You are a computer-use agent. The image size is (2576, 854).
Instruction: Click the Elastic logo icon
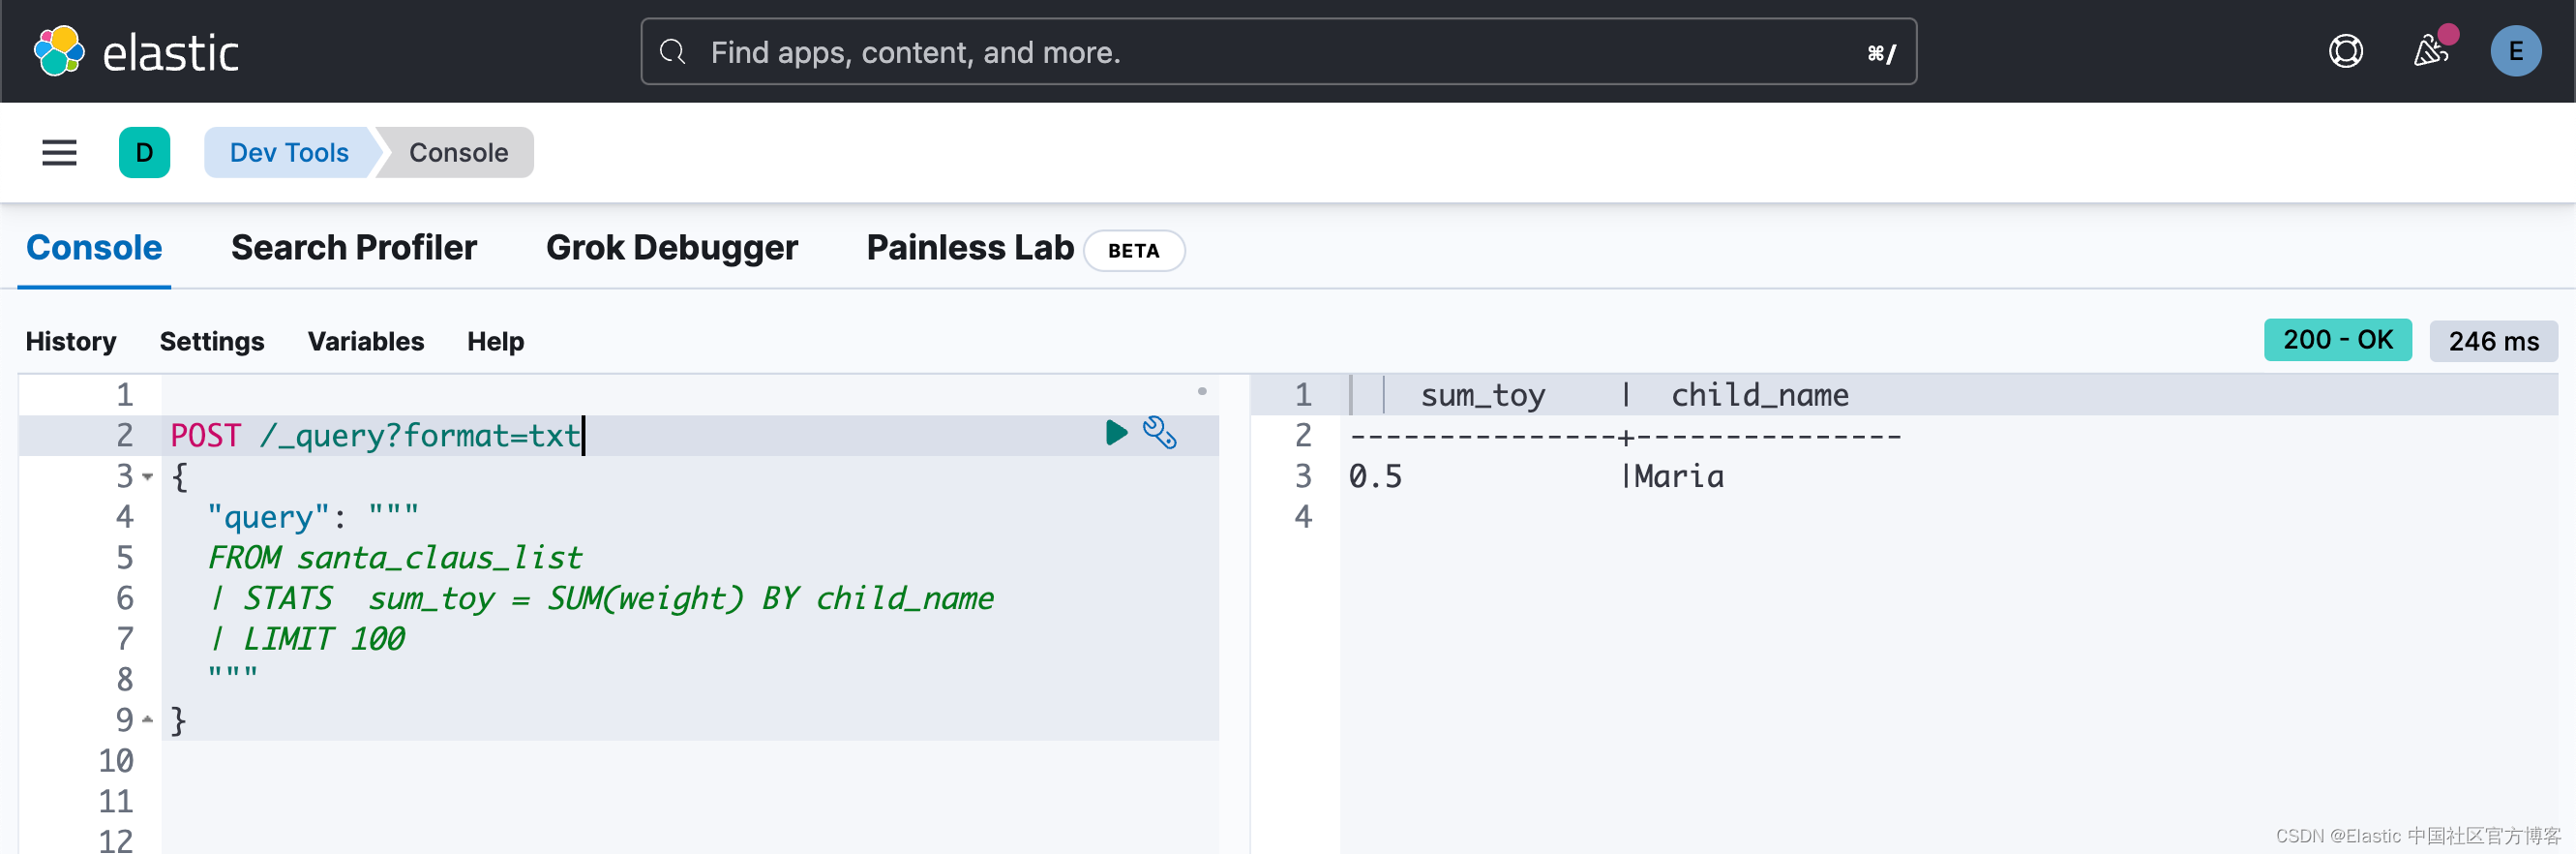click(59, 51)
